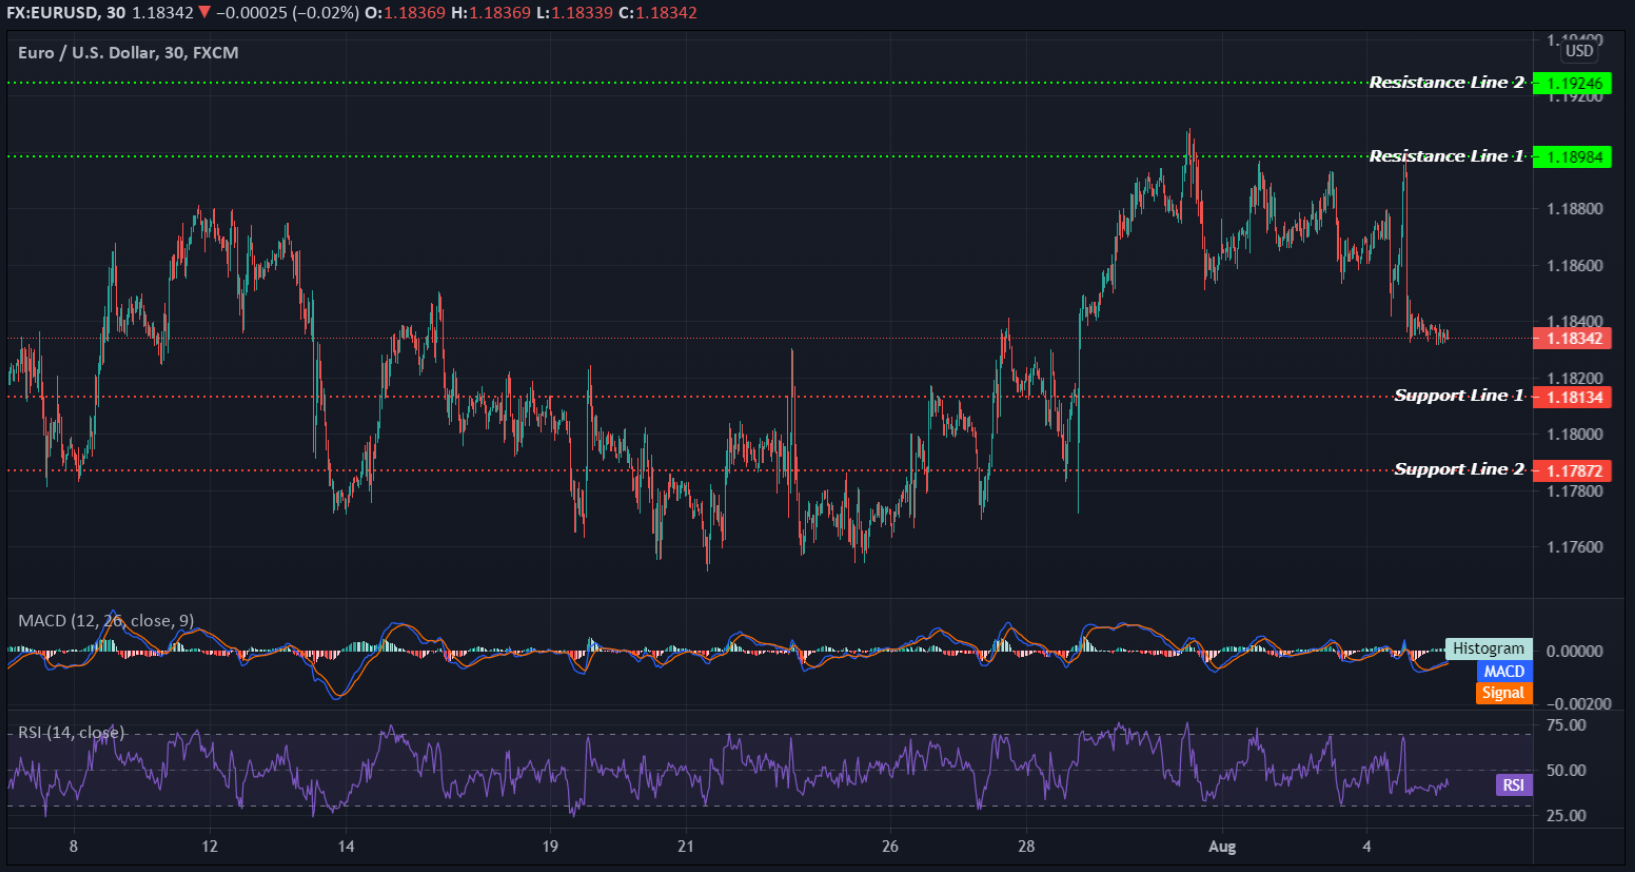Select the Support Line 2 label
The width and height of the screenshot is (1635, 872).
pos(1459,469)
